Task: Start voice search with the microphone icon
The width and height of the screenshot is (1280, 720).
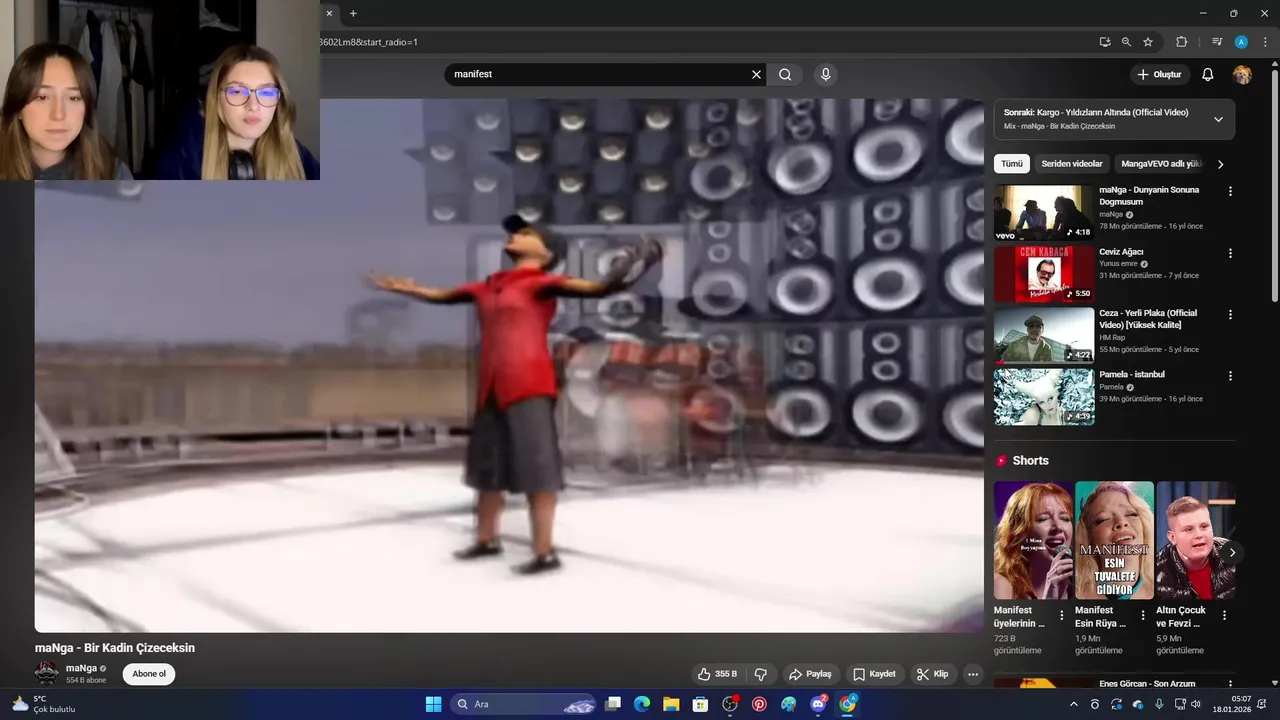Action: coord(825,74)
